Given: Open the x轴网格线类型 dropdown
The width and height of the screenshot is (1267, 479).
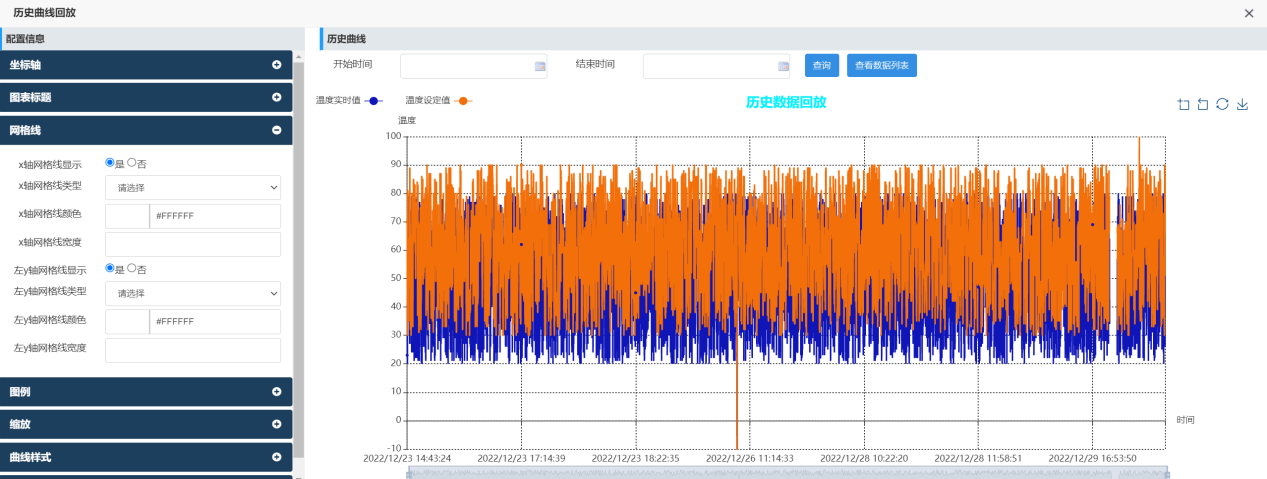Looking at the screenshot, I should tap(193, 187).
